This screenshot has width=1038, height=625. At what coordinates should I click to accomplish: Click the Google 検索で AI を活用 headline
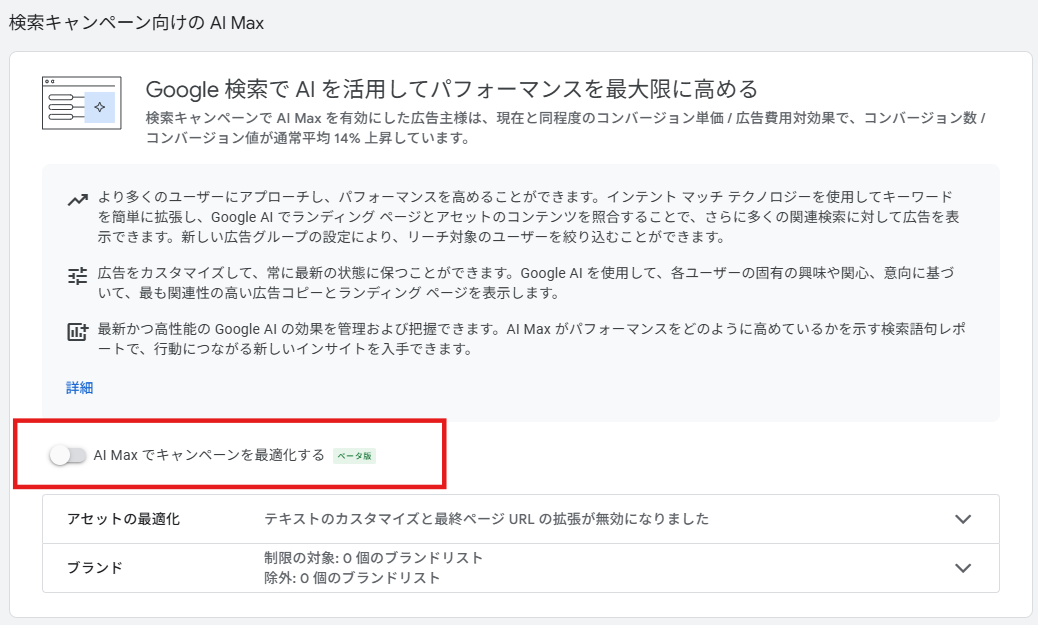[451, 89]
